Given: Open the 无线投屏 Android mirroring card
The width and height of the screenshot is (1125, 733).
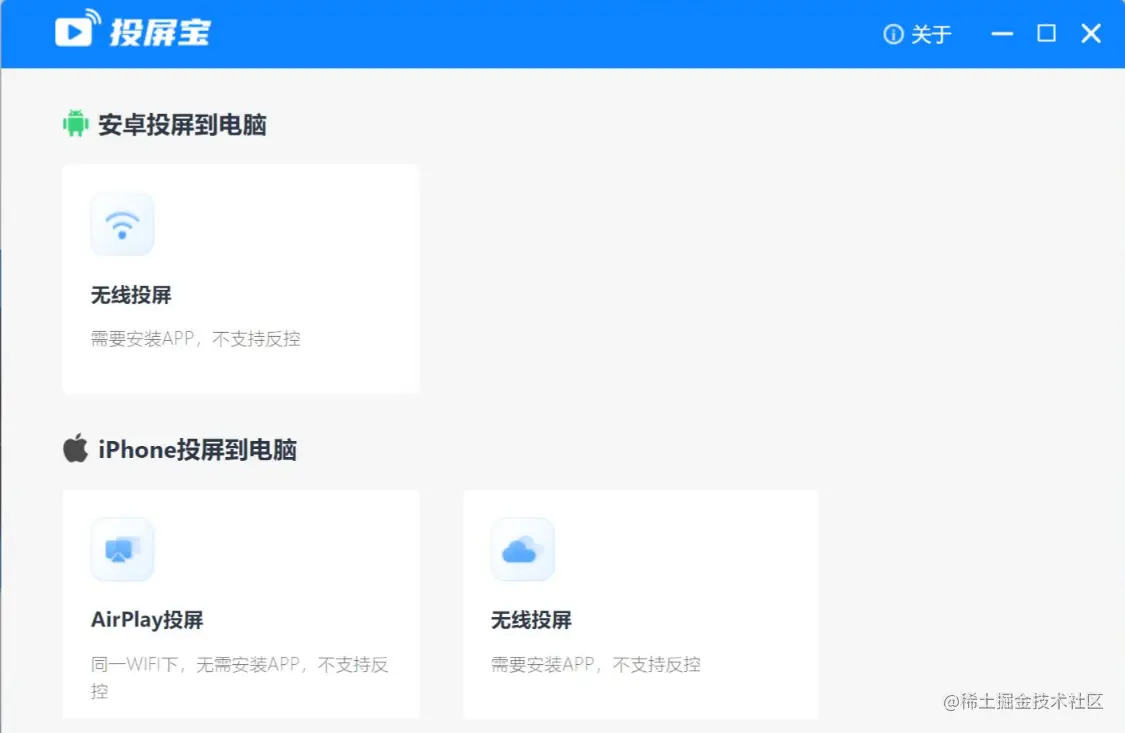Looking at the screenshot, I should pos(240,278).
